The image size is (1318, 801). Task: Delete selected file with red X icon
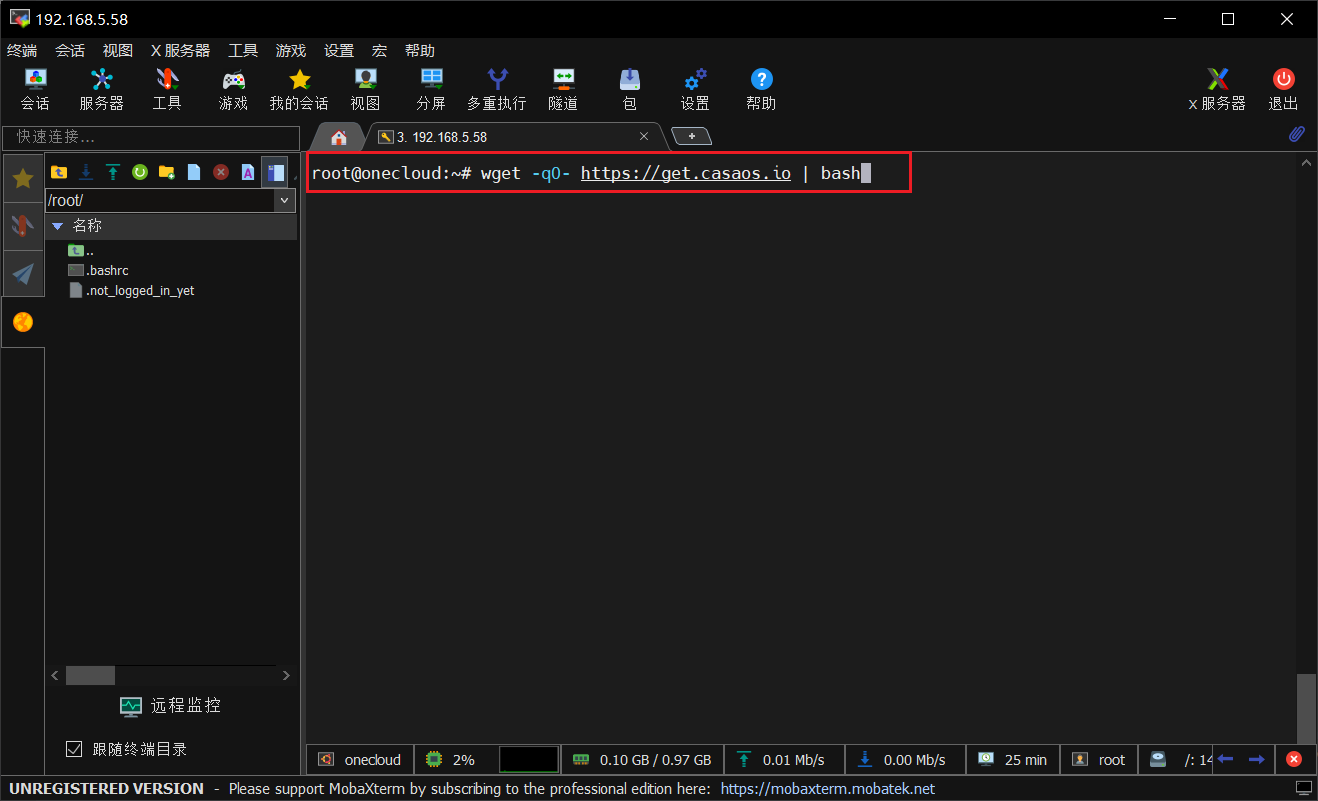(221, 172)
